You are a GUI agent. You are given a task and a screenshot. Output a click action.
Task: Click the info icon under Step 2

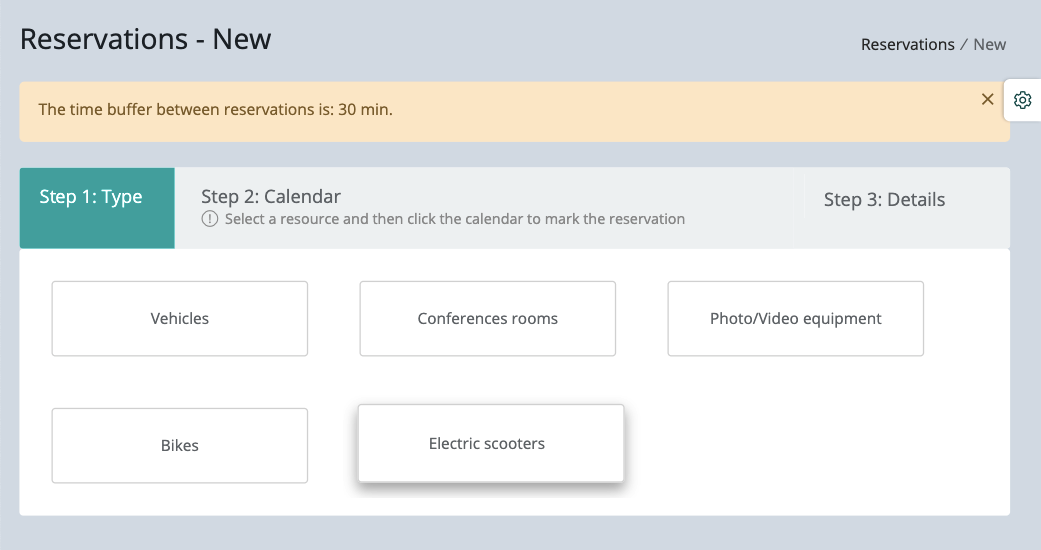[x=209, y=219]
